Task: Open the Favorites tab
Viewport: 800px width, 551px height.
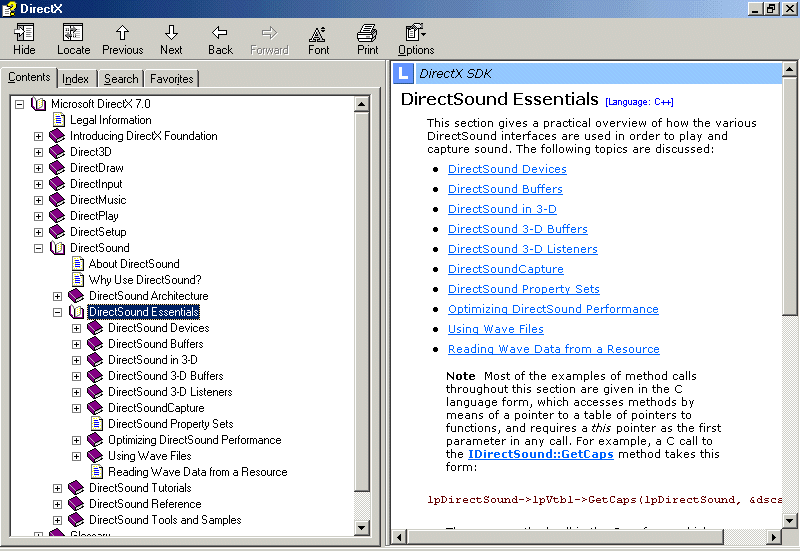Action: [x=172, y=79]
